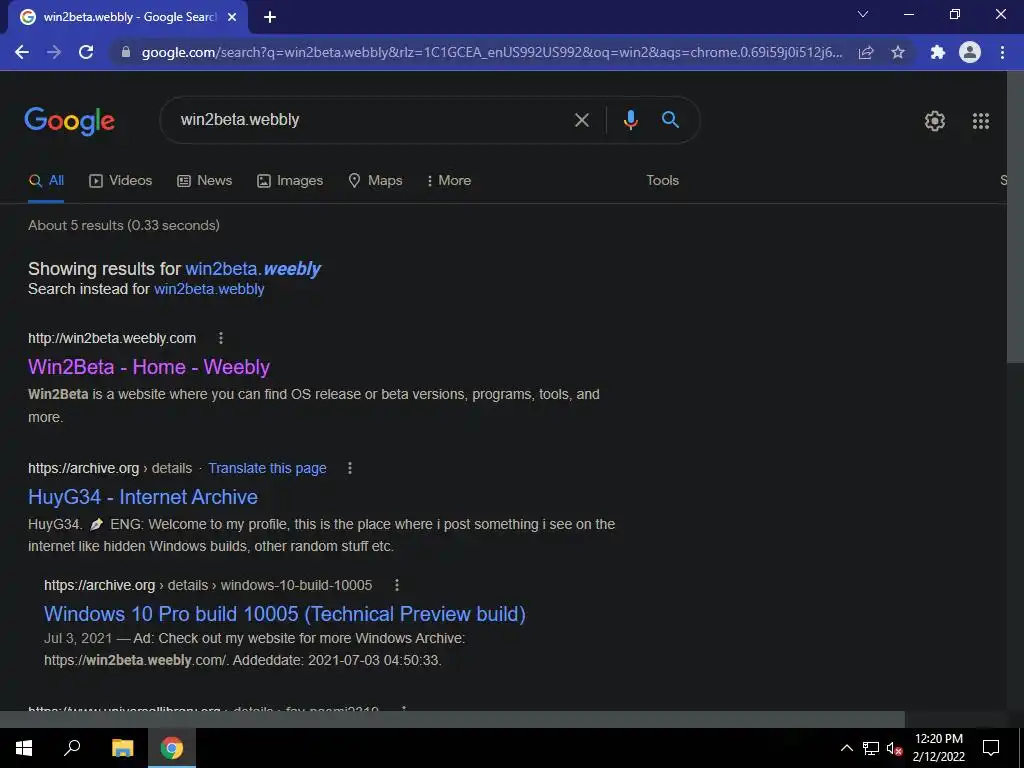This screenshot has width=1024, height=768.
Task: Close the win2beta.webbly Google Search tab
Action: 232,17
